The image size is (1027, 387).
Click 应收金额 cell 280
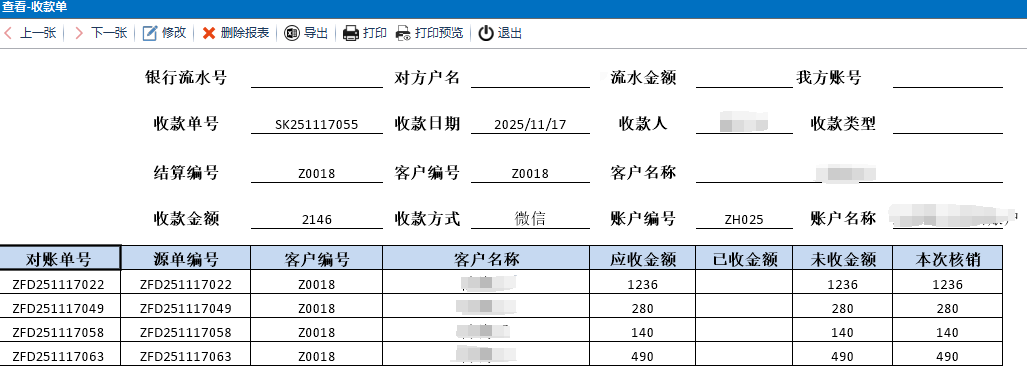(643, 306)
